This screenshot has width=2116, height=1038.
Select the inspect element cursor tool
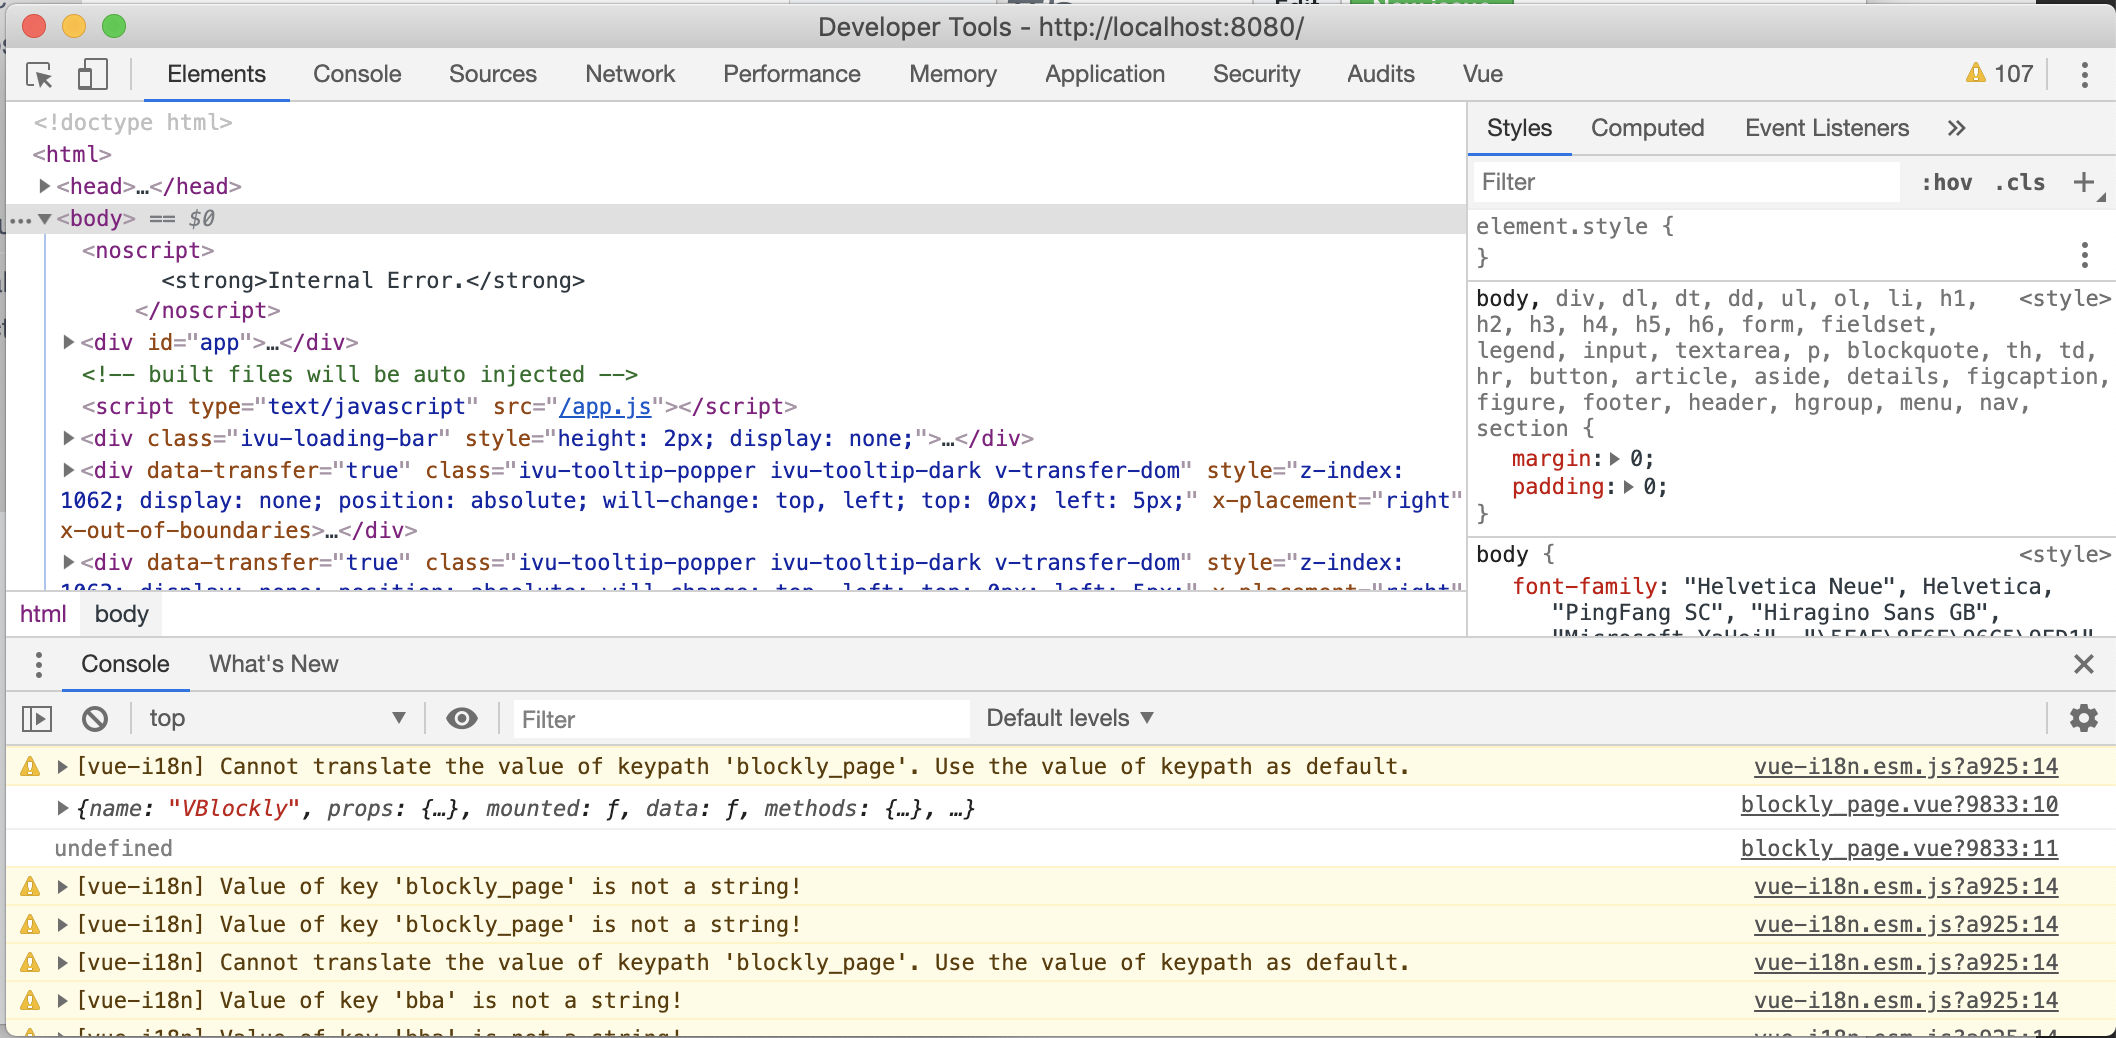40,75
